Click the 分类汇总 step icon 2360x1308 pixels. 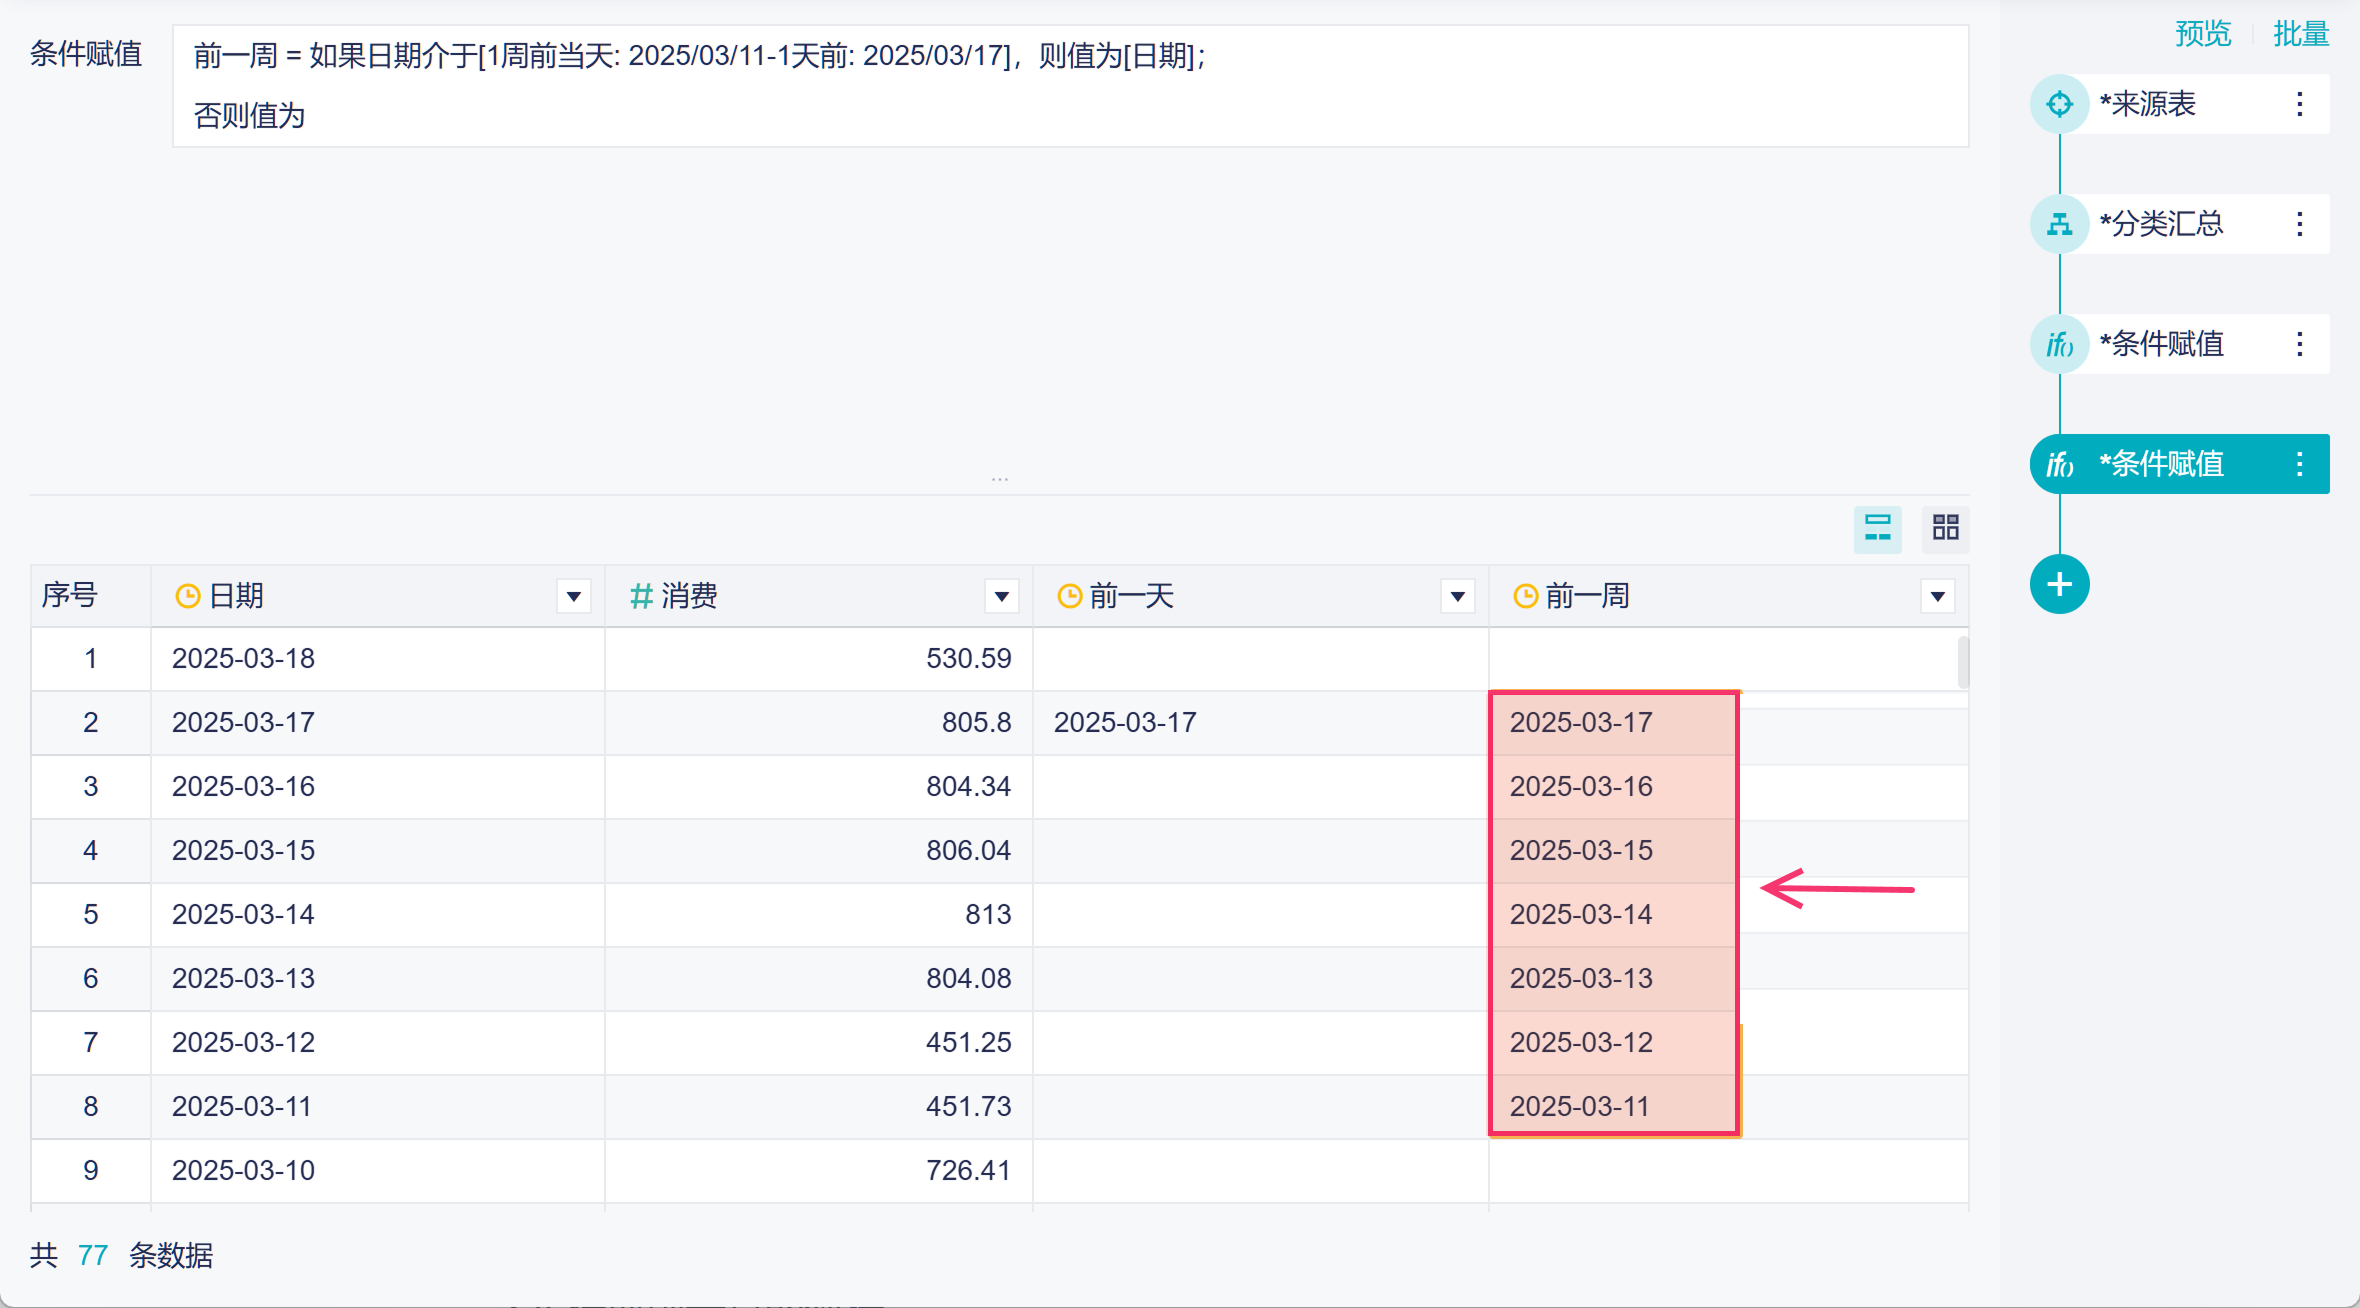coord(2059,224)
